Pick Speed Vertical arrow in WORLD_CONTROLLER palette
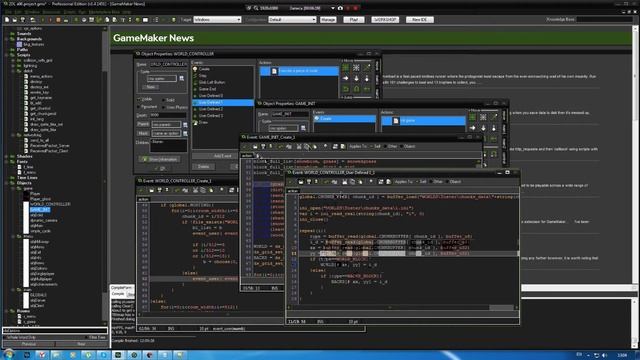Viewport: 640px width, 360px height. pos(356,78)
